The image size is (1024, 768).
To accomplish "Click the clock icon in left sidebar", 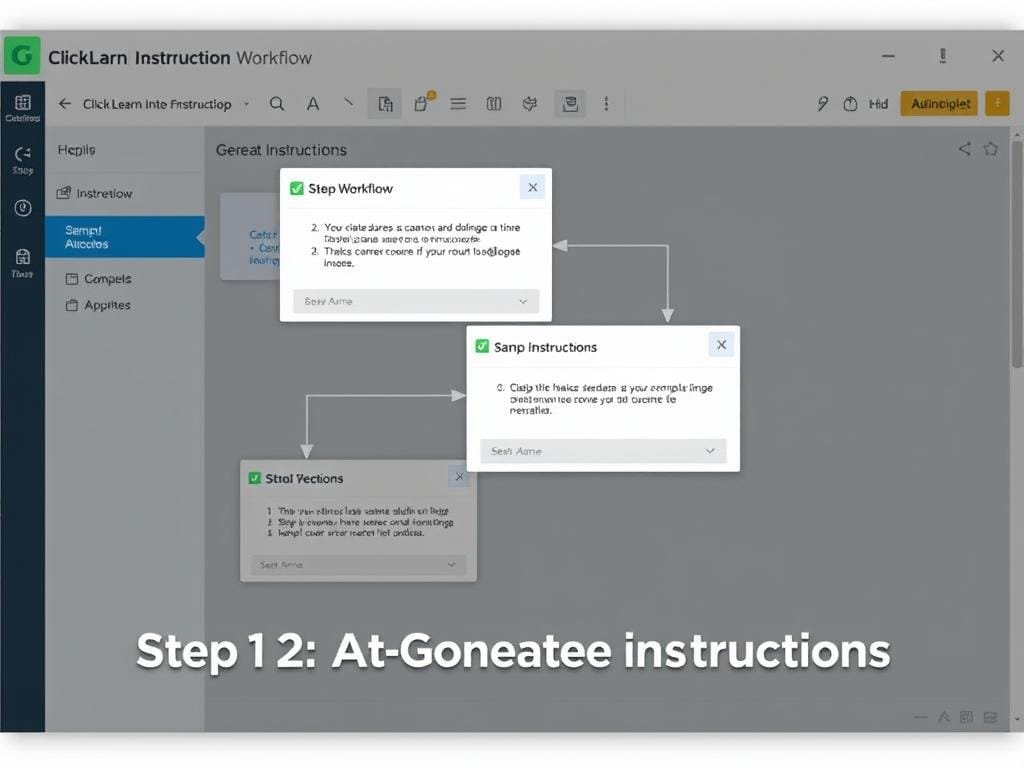I will pos(22,208).
